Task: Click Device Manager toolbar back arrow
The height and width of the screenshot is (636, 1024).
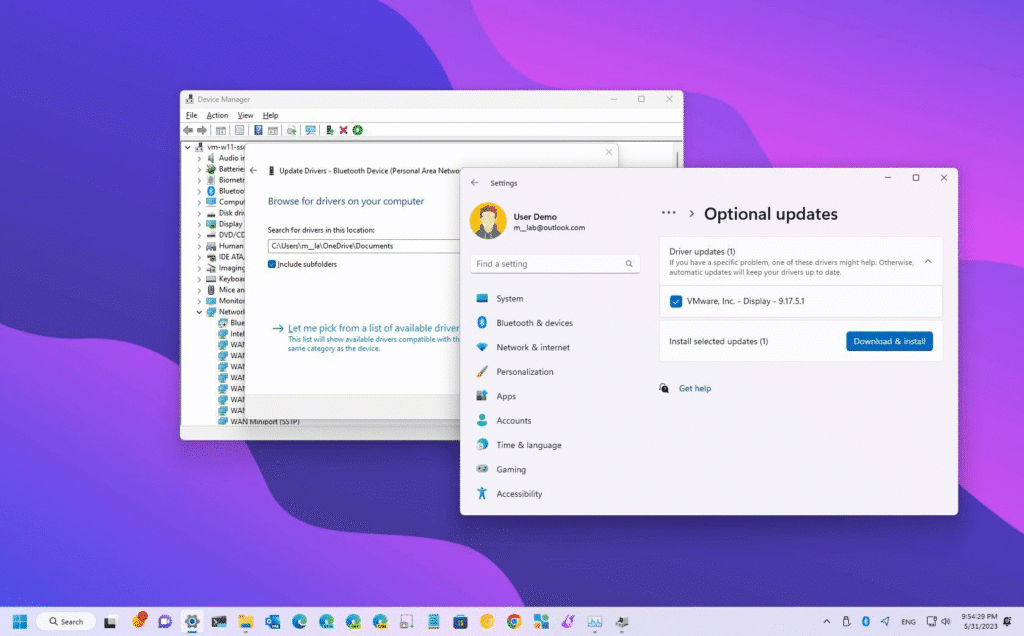Action: [188, 131]
